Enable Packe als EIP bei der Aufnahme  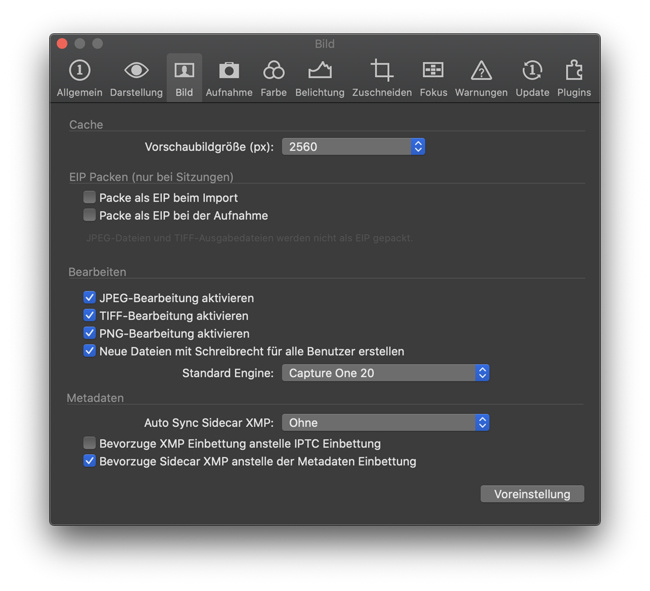click(90, 216)
